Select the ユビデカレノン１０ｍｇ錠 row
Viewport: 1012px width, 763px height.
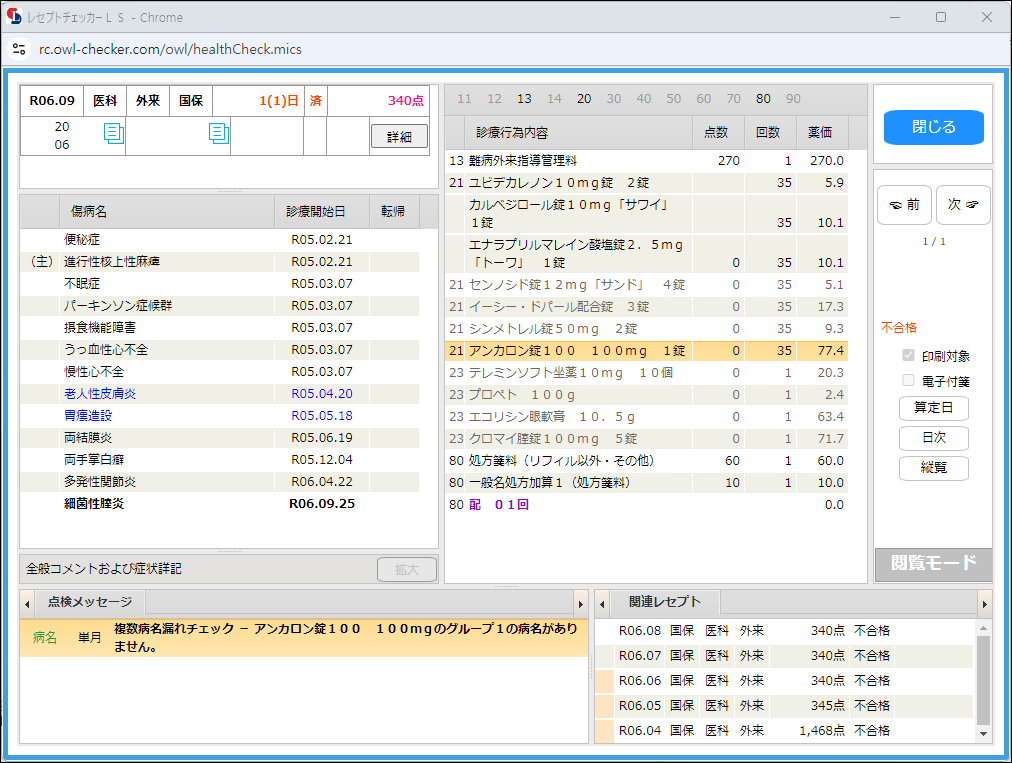click(646, 183)
